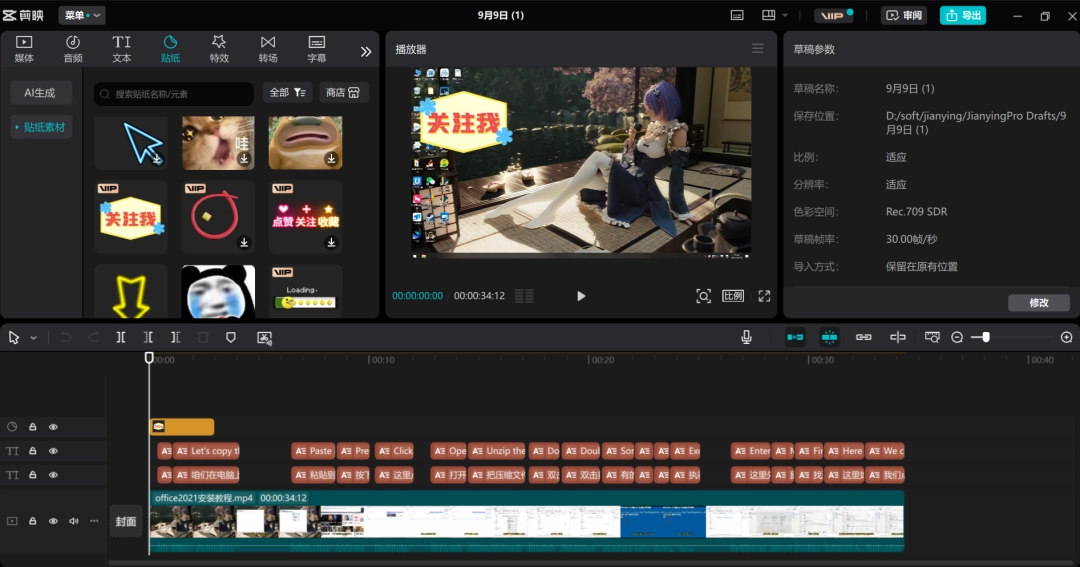Viewport: 1080px width, 567px height.
Task: Hide the English subtitle text track
Action: [x=53, y=451]
